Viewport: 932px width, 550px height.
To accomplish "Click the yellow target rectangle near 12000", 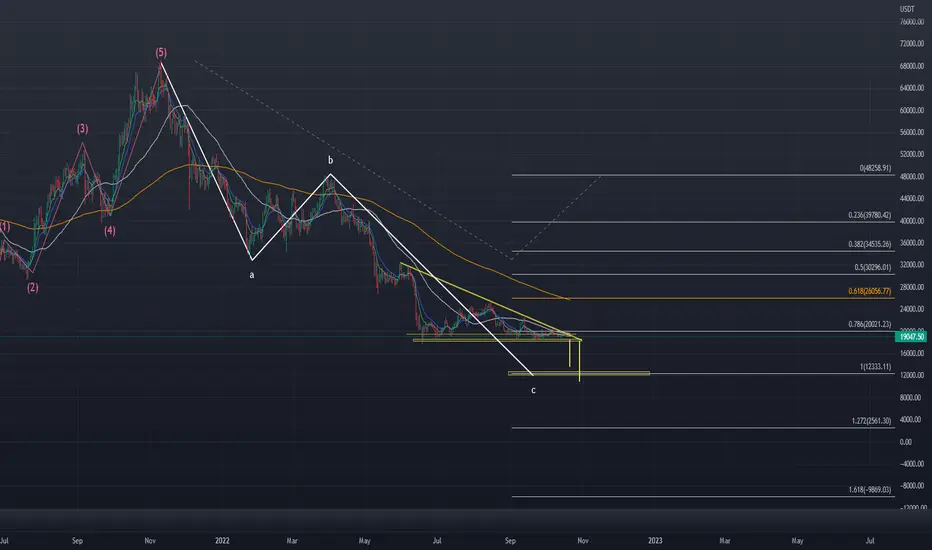I will (579, 373).
